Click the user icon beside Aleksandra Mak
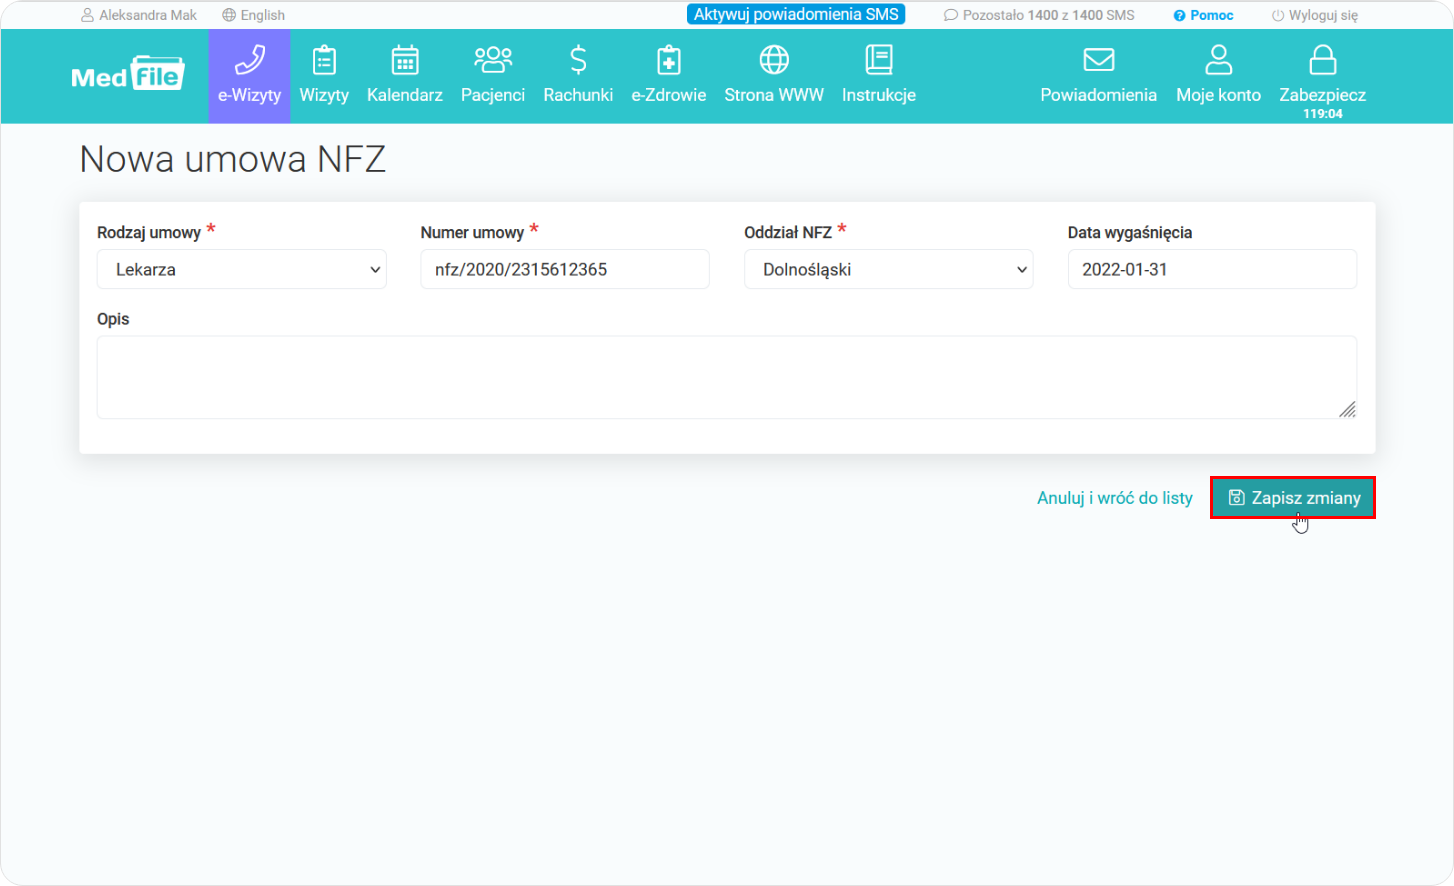Image resolution: width=1454 pixels, height=886 pixels. 87,15
